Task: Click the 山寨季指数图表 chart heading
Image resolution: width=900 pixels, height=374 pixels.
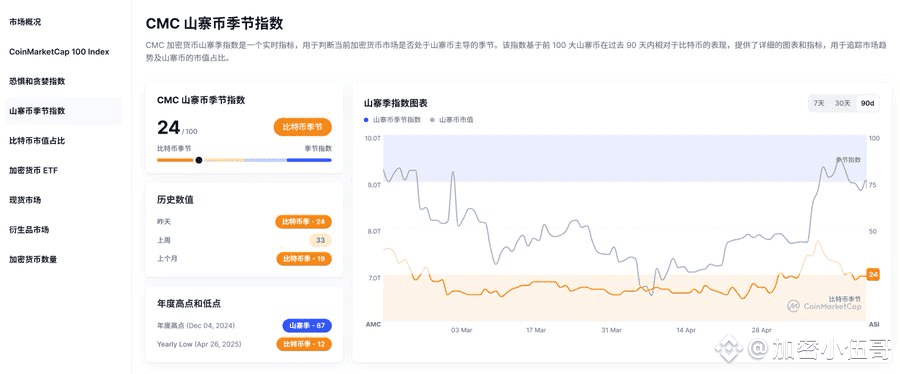Action: pos(395,103)
